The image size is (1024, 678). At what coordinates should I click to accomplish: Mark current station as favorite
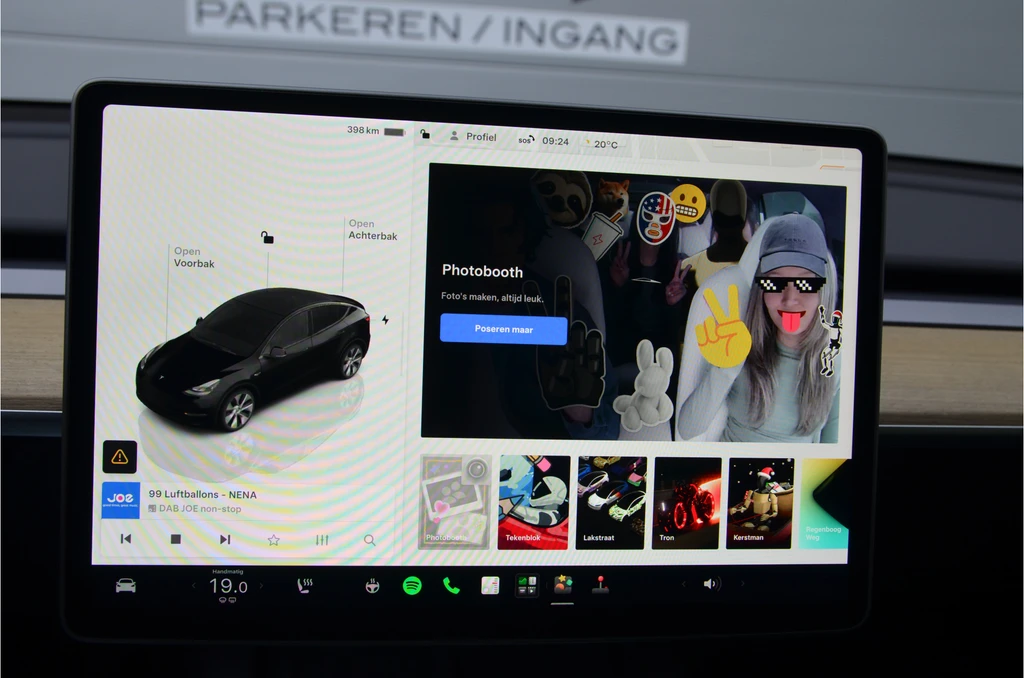coord(274,540)
